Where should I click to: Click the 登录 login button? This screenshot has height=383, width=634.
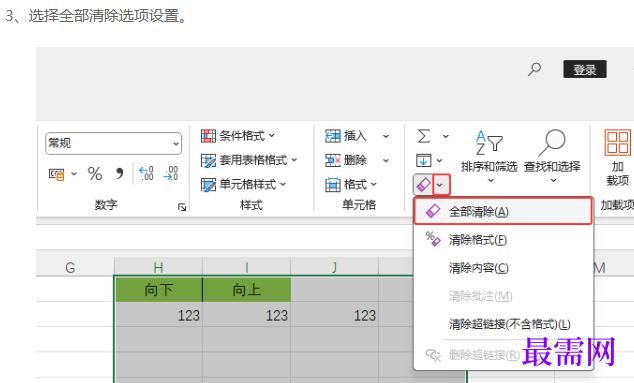pyautogui.click(x=585, y=70)
